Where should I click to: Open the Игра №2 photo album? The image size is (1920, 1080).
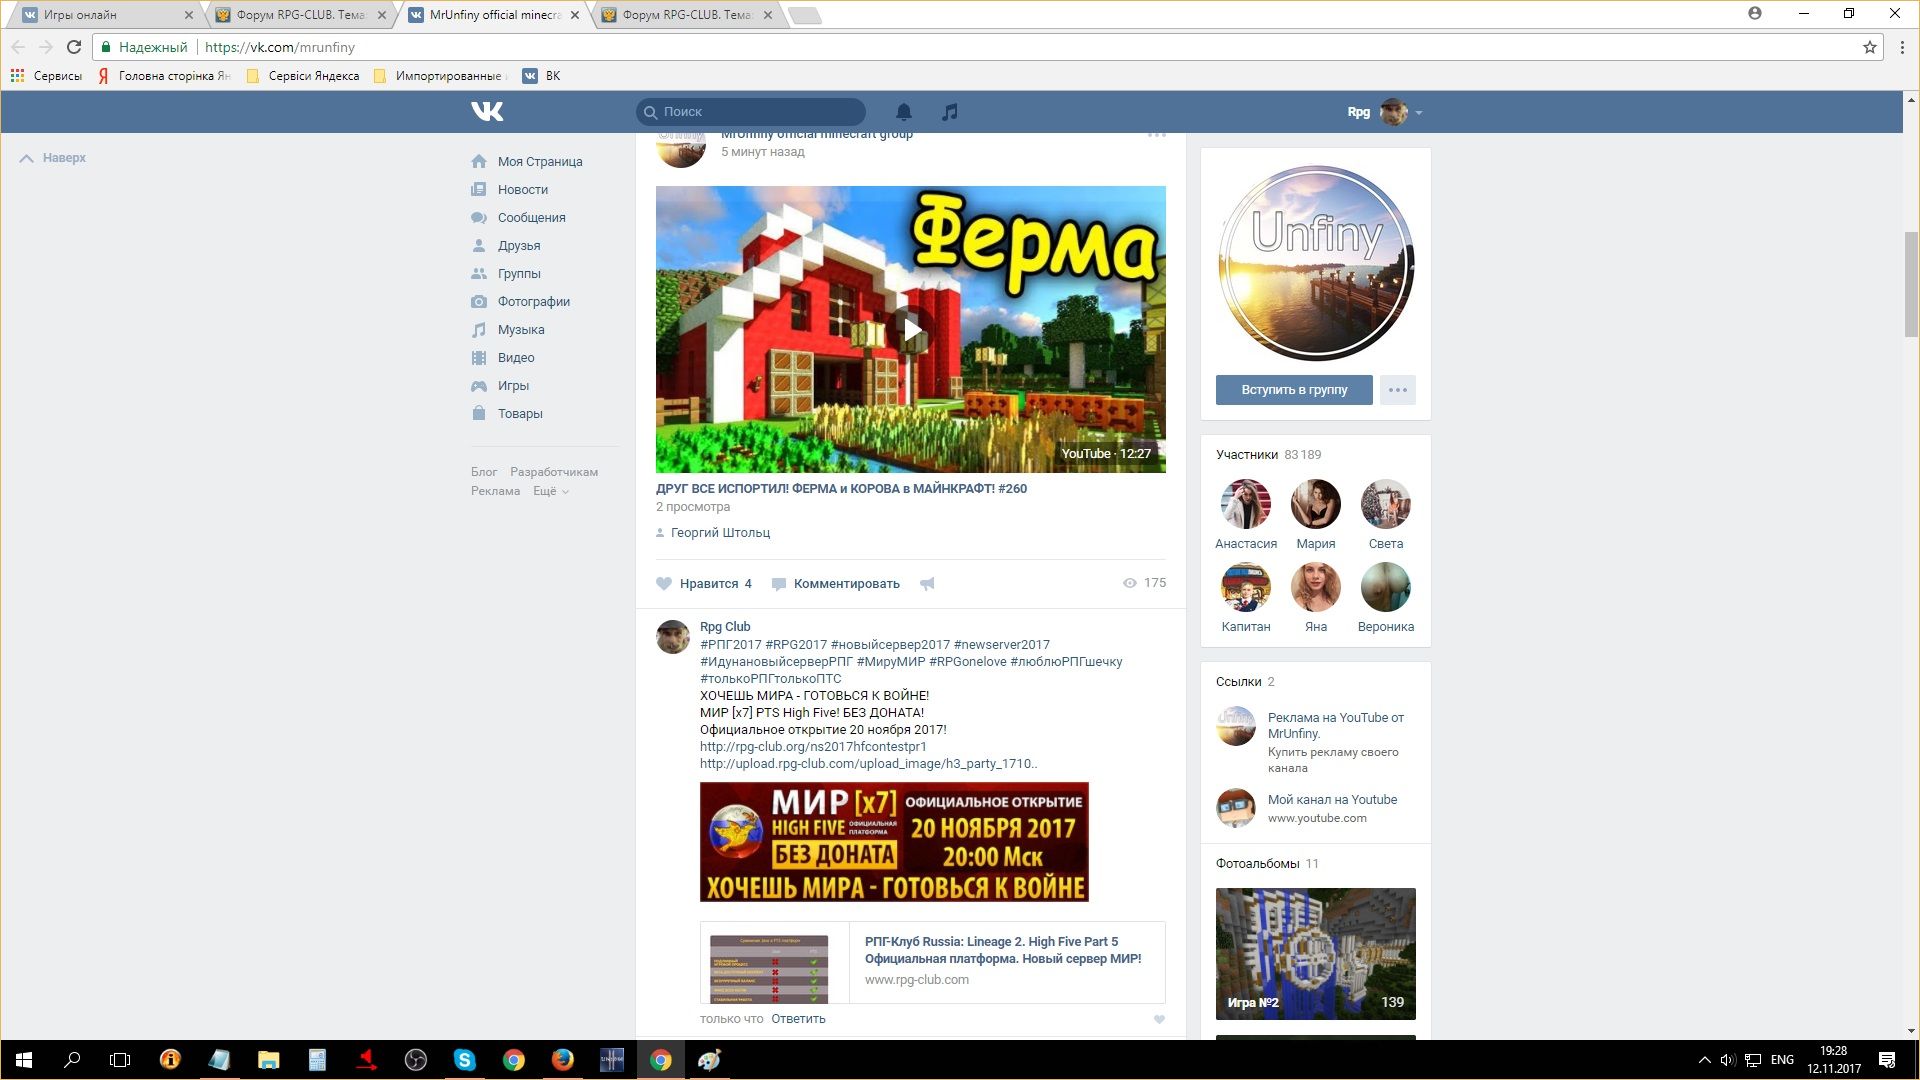[1315, 953]
